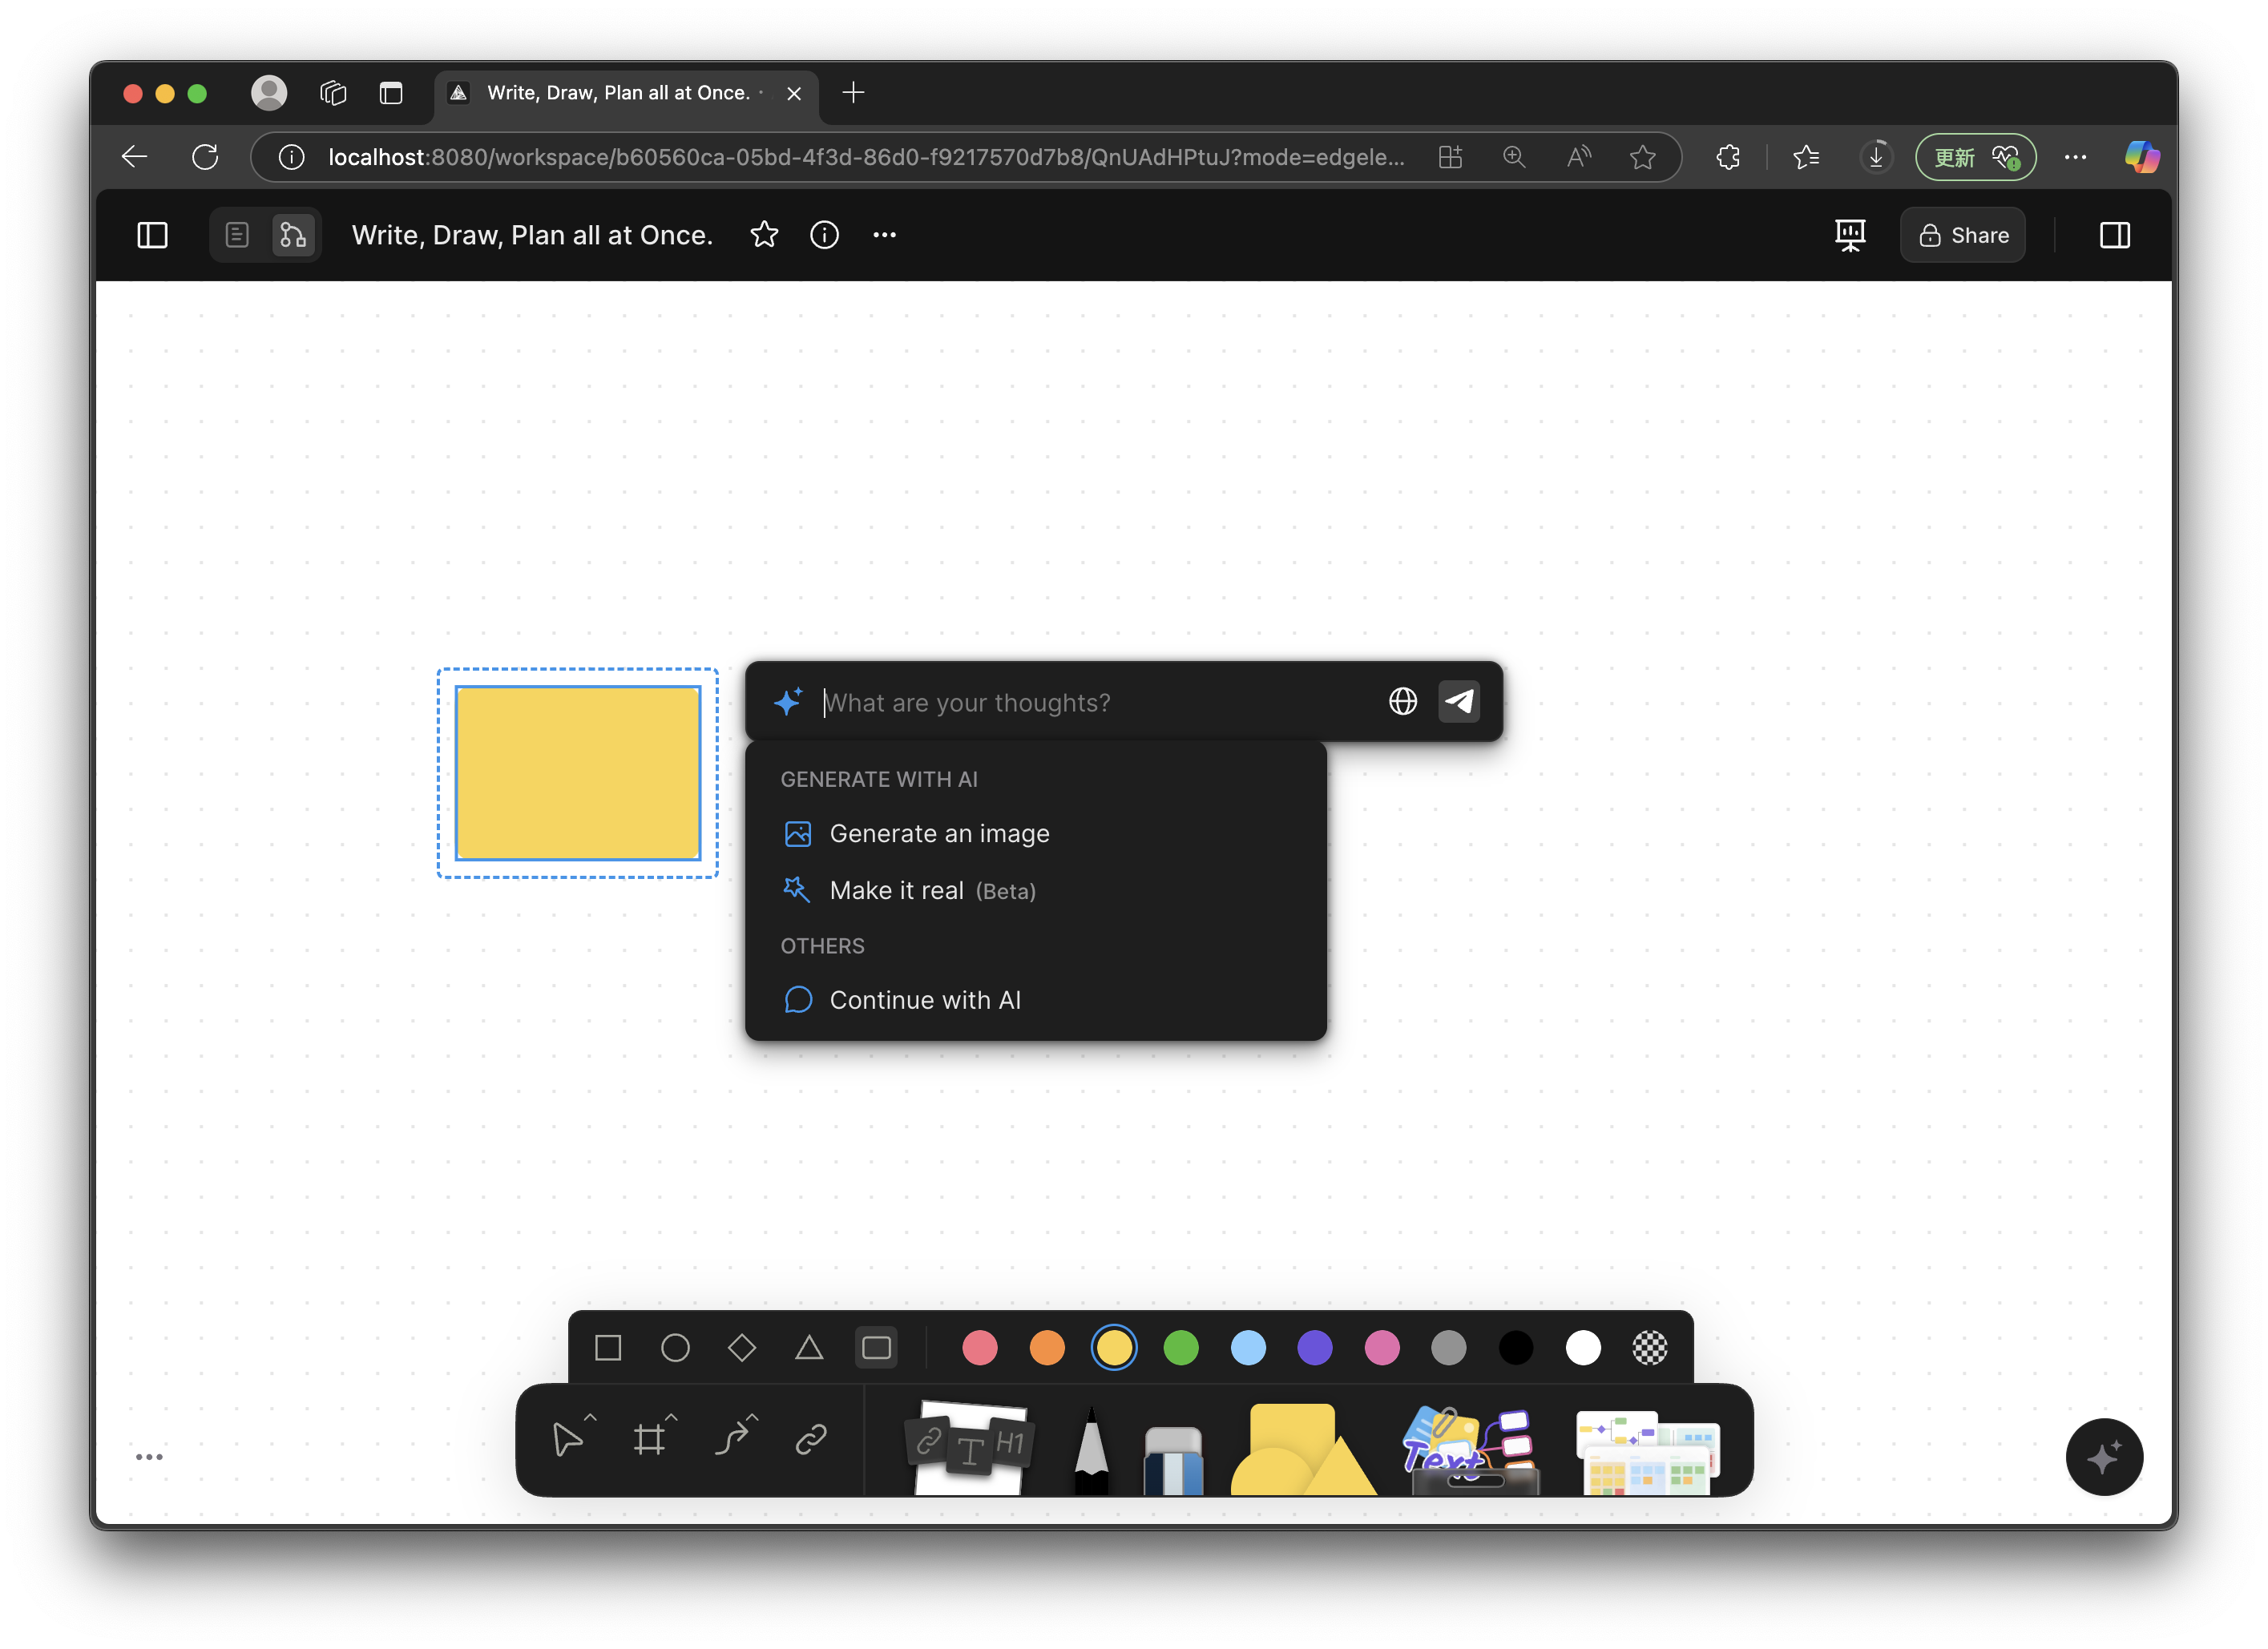The height and width of the screenshot is (1649, 2268).
Task: Click the Share button
Action: 1963,235
